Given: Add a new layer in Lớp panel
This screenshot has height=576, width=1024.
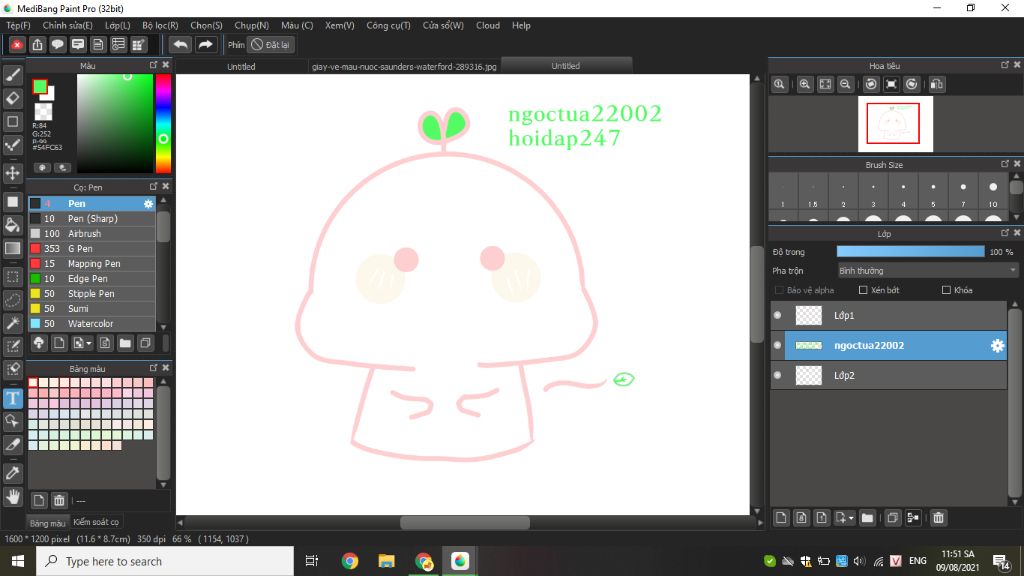Looking at the screenshot, I should tap(781, 518).
